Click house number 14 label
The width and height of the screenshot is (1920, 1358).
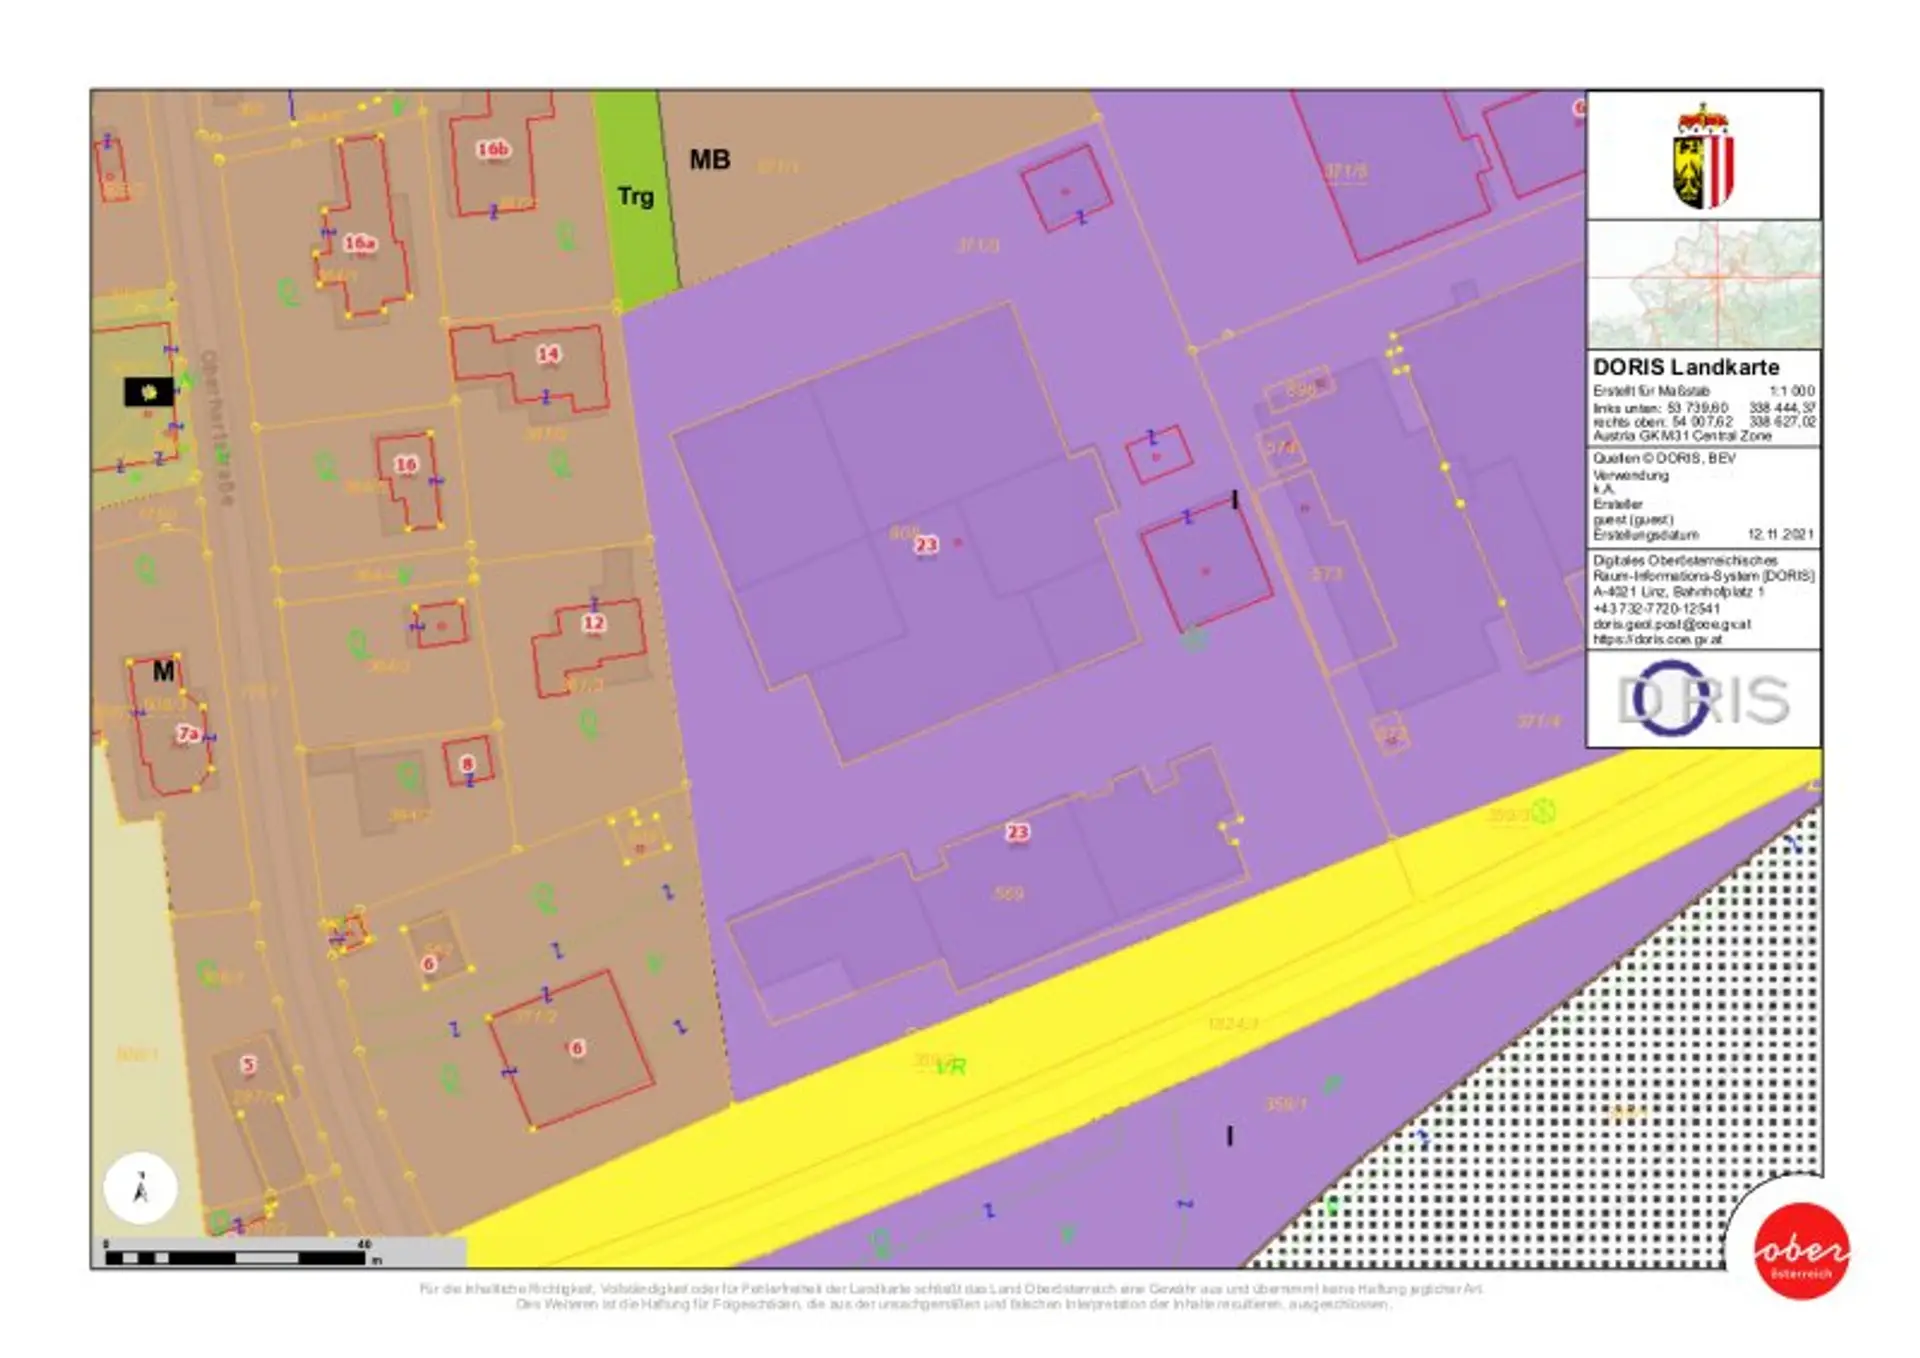click(x=548, y=354)
